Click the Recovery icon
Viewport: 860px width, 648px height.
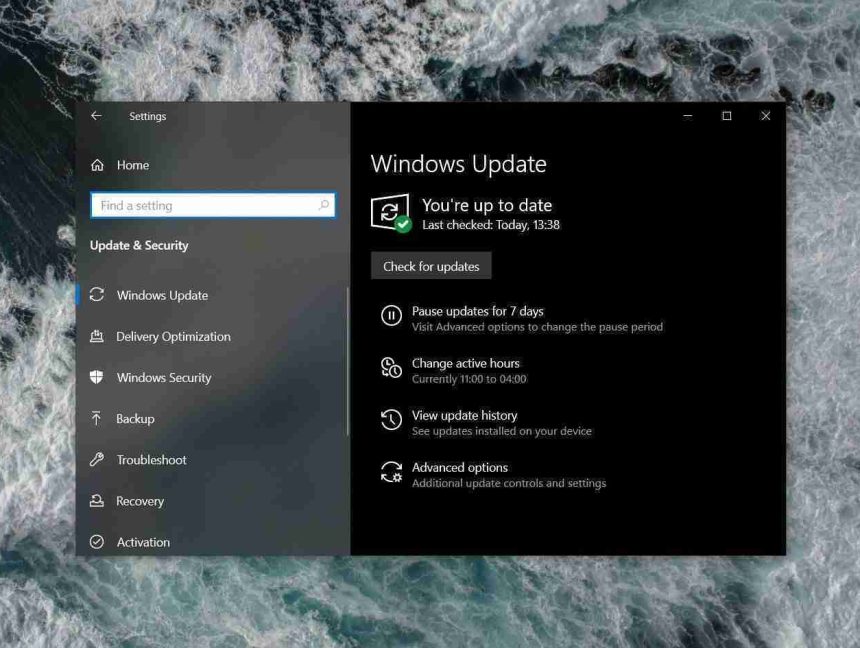click(x=97, y=500)
